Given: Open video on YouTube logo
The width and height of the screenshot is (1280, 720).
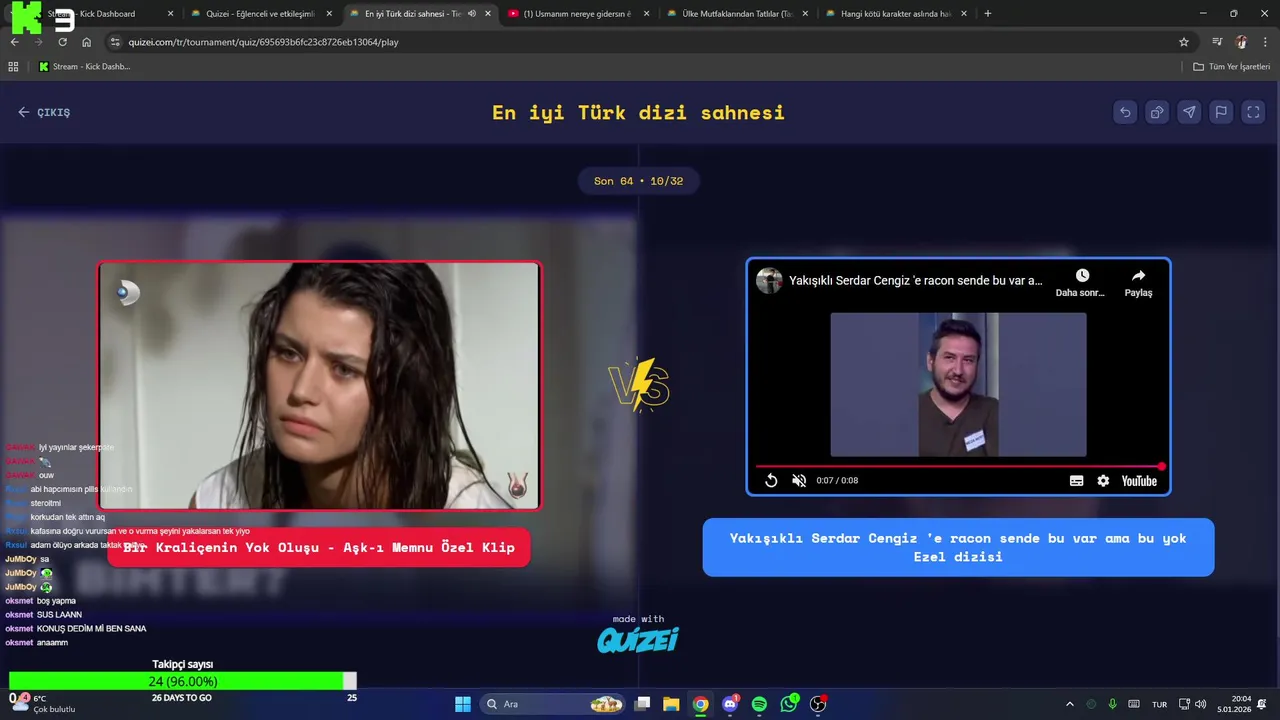Looking at the screenshot, I should coord(1139,481).
